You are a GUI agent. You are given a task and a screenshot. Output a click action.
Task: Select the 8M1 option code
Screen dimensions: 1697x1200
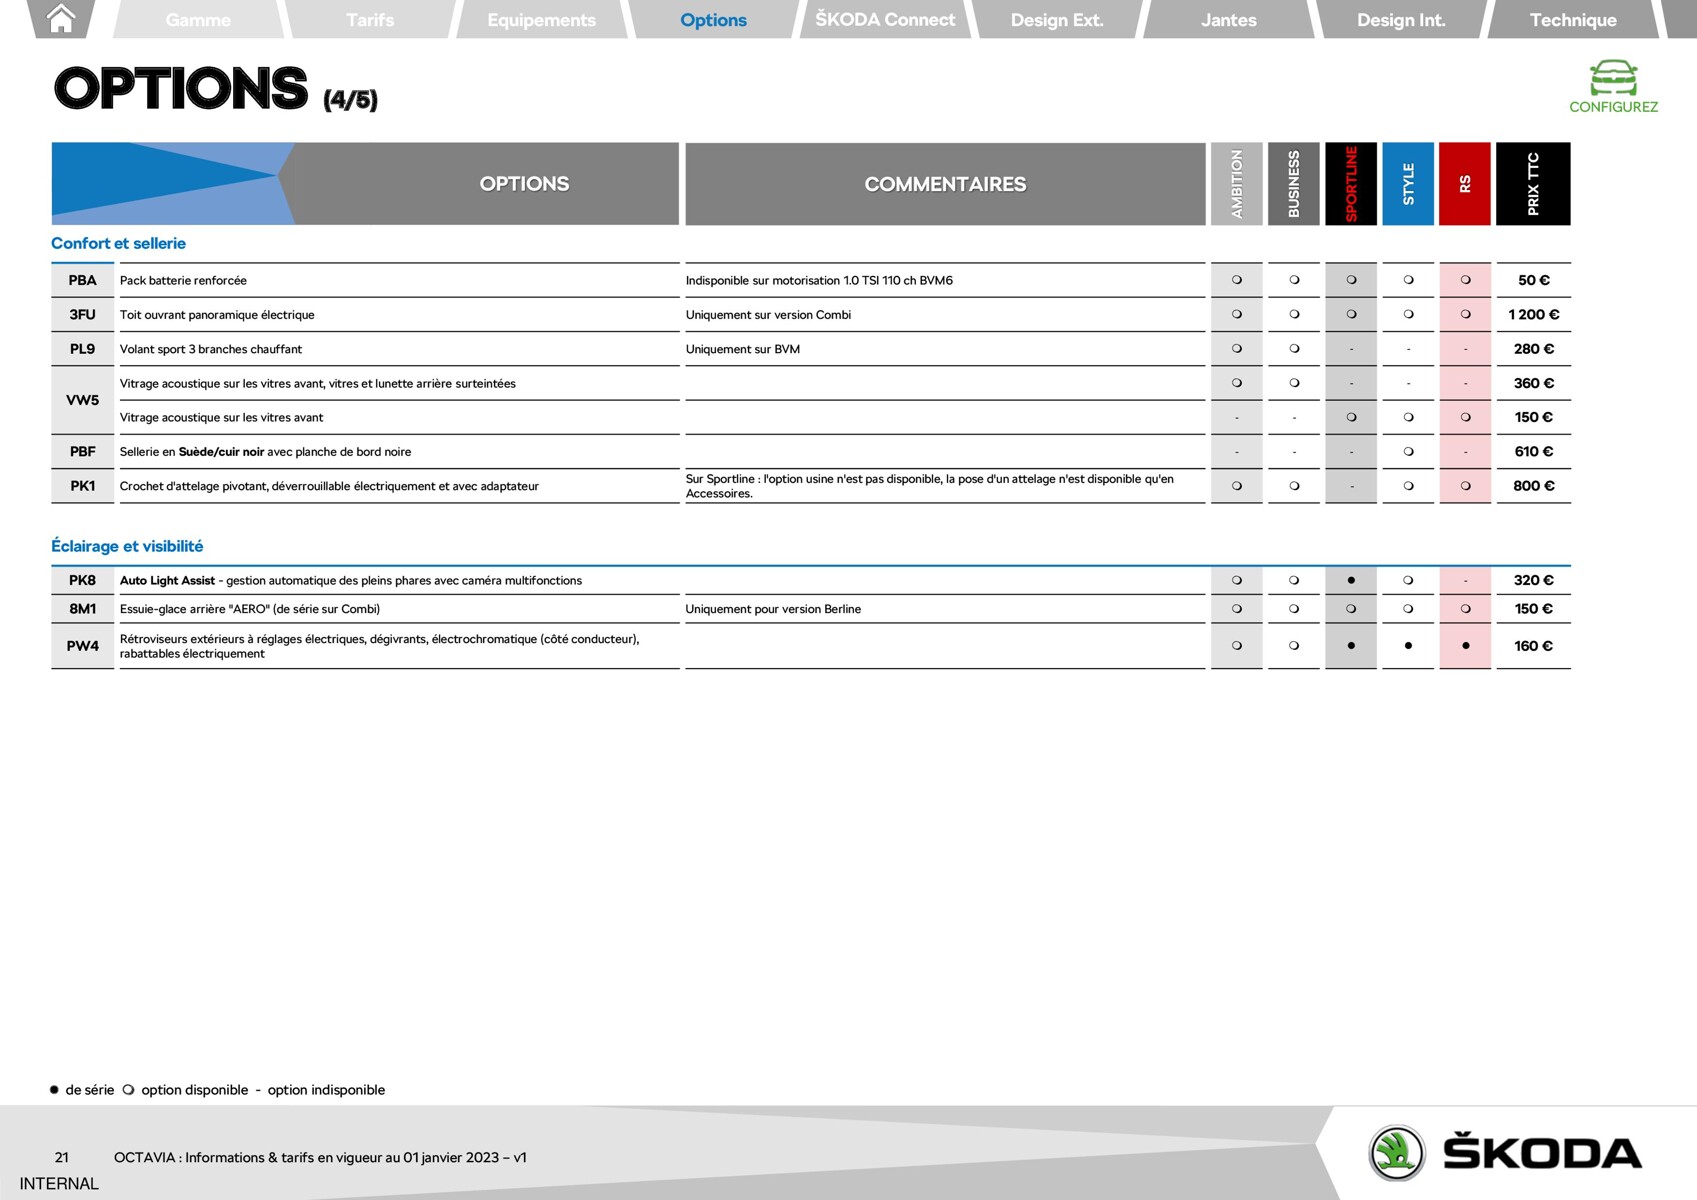click(82, 609)
